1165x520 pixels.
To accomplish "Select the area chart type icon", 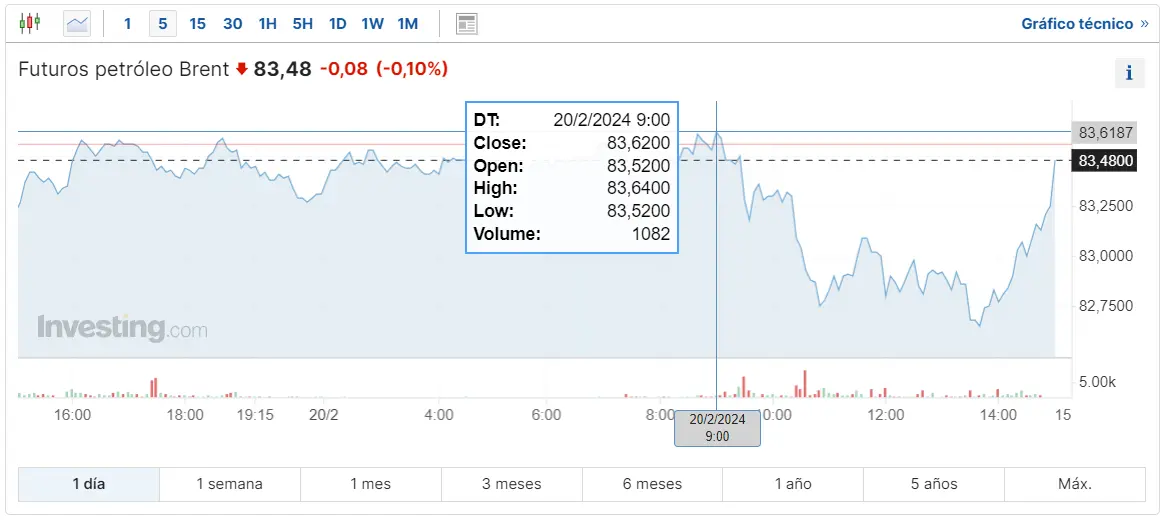I will (x=77, y=23).
